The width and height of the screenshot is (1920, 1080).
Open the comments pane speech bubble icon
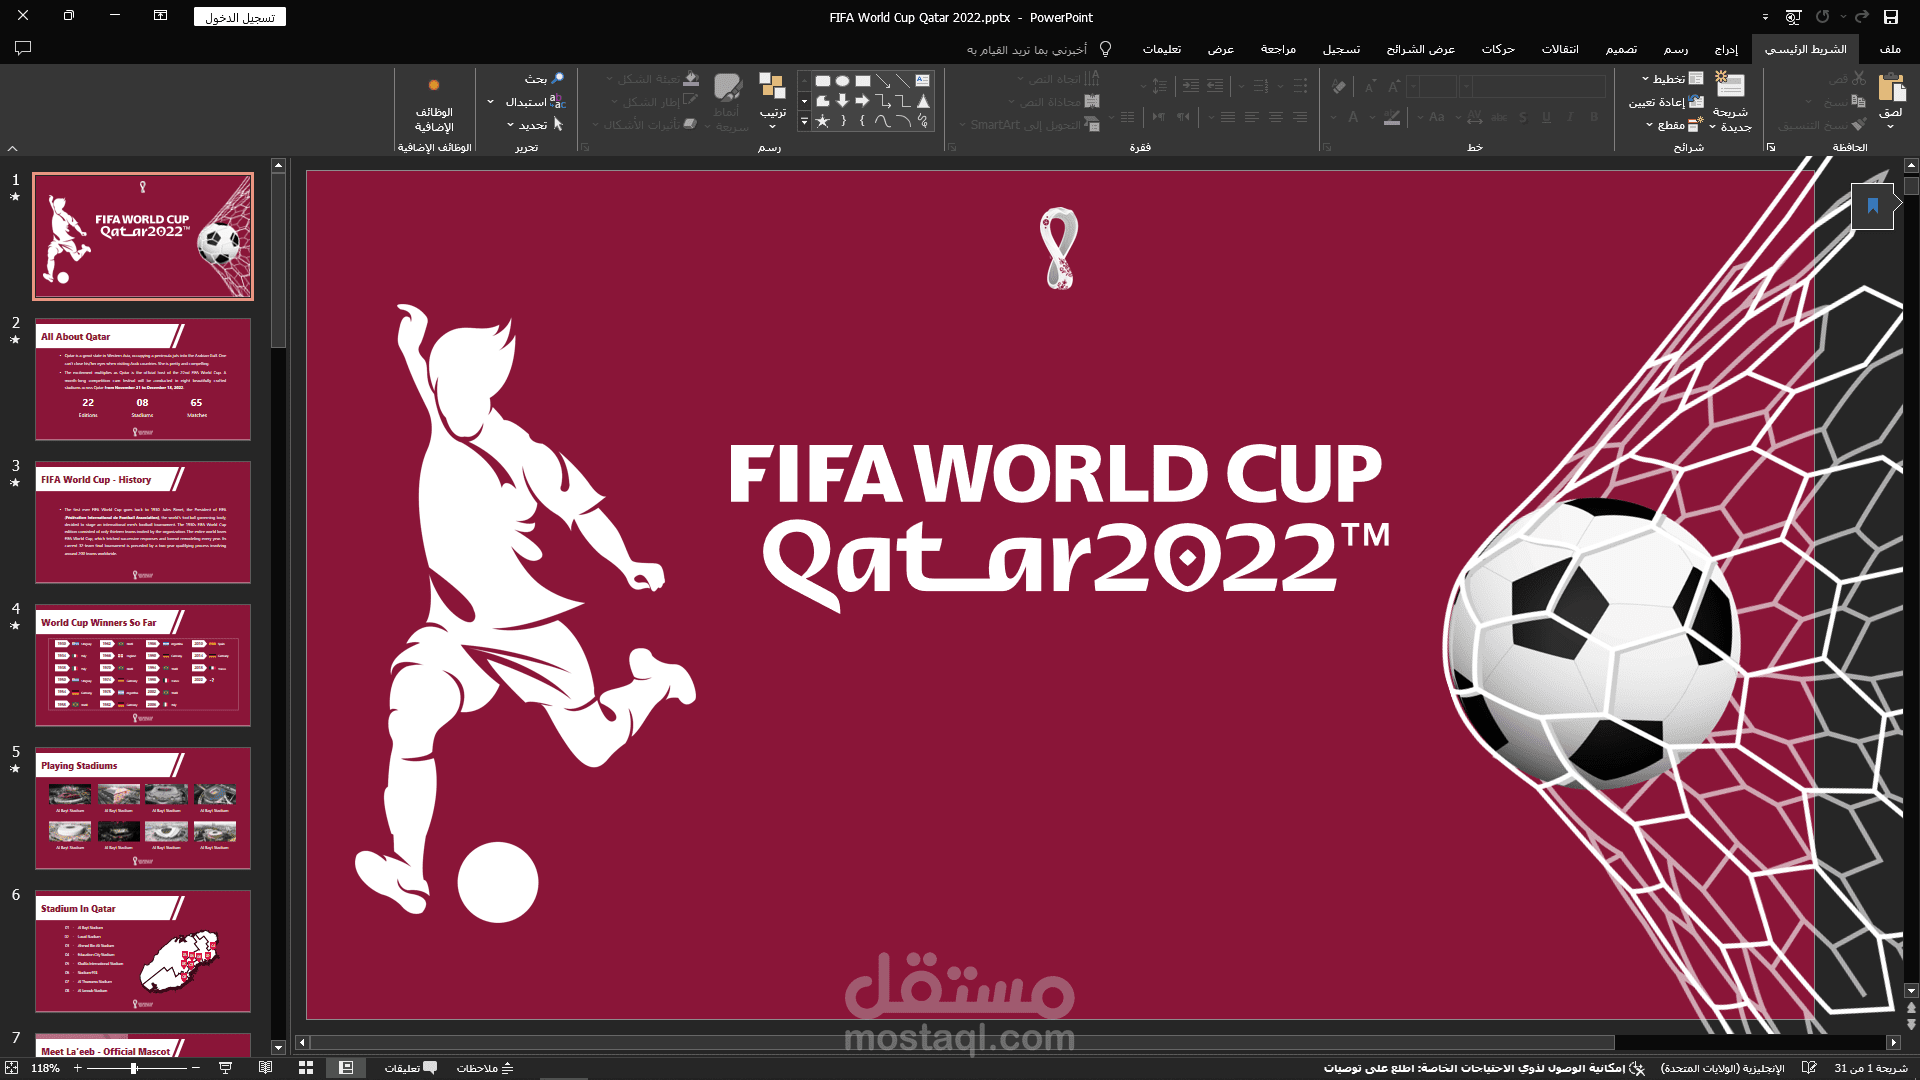[x=23, y=48]
